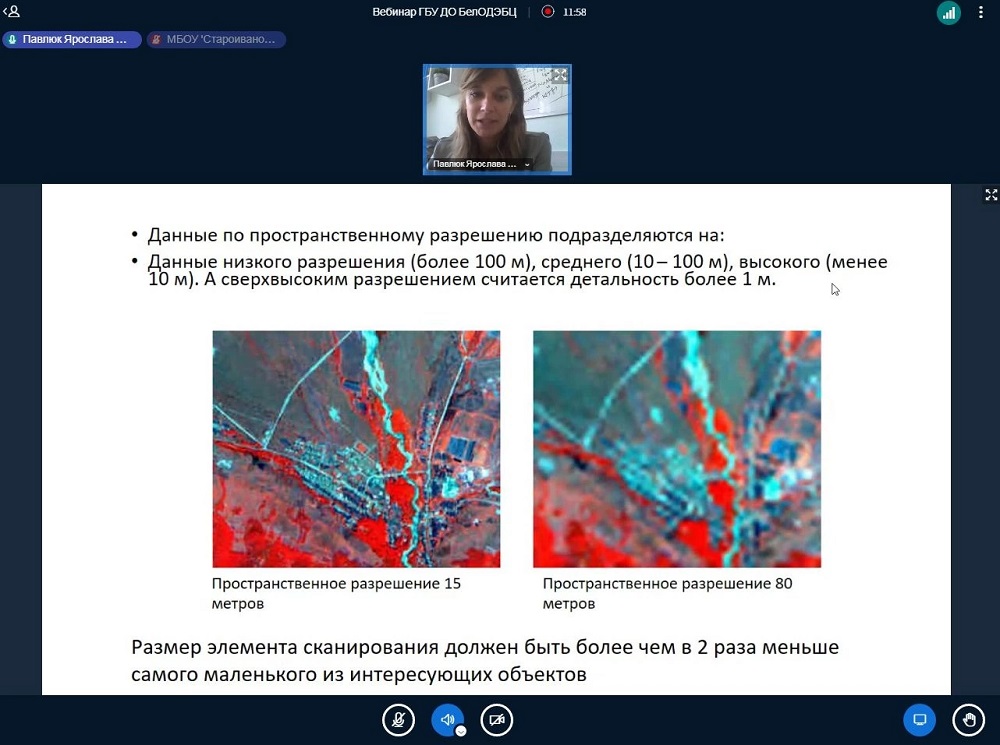Toggle the audio speaker button
This screenshot has width=1000, height=745.
[447, 720]
